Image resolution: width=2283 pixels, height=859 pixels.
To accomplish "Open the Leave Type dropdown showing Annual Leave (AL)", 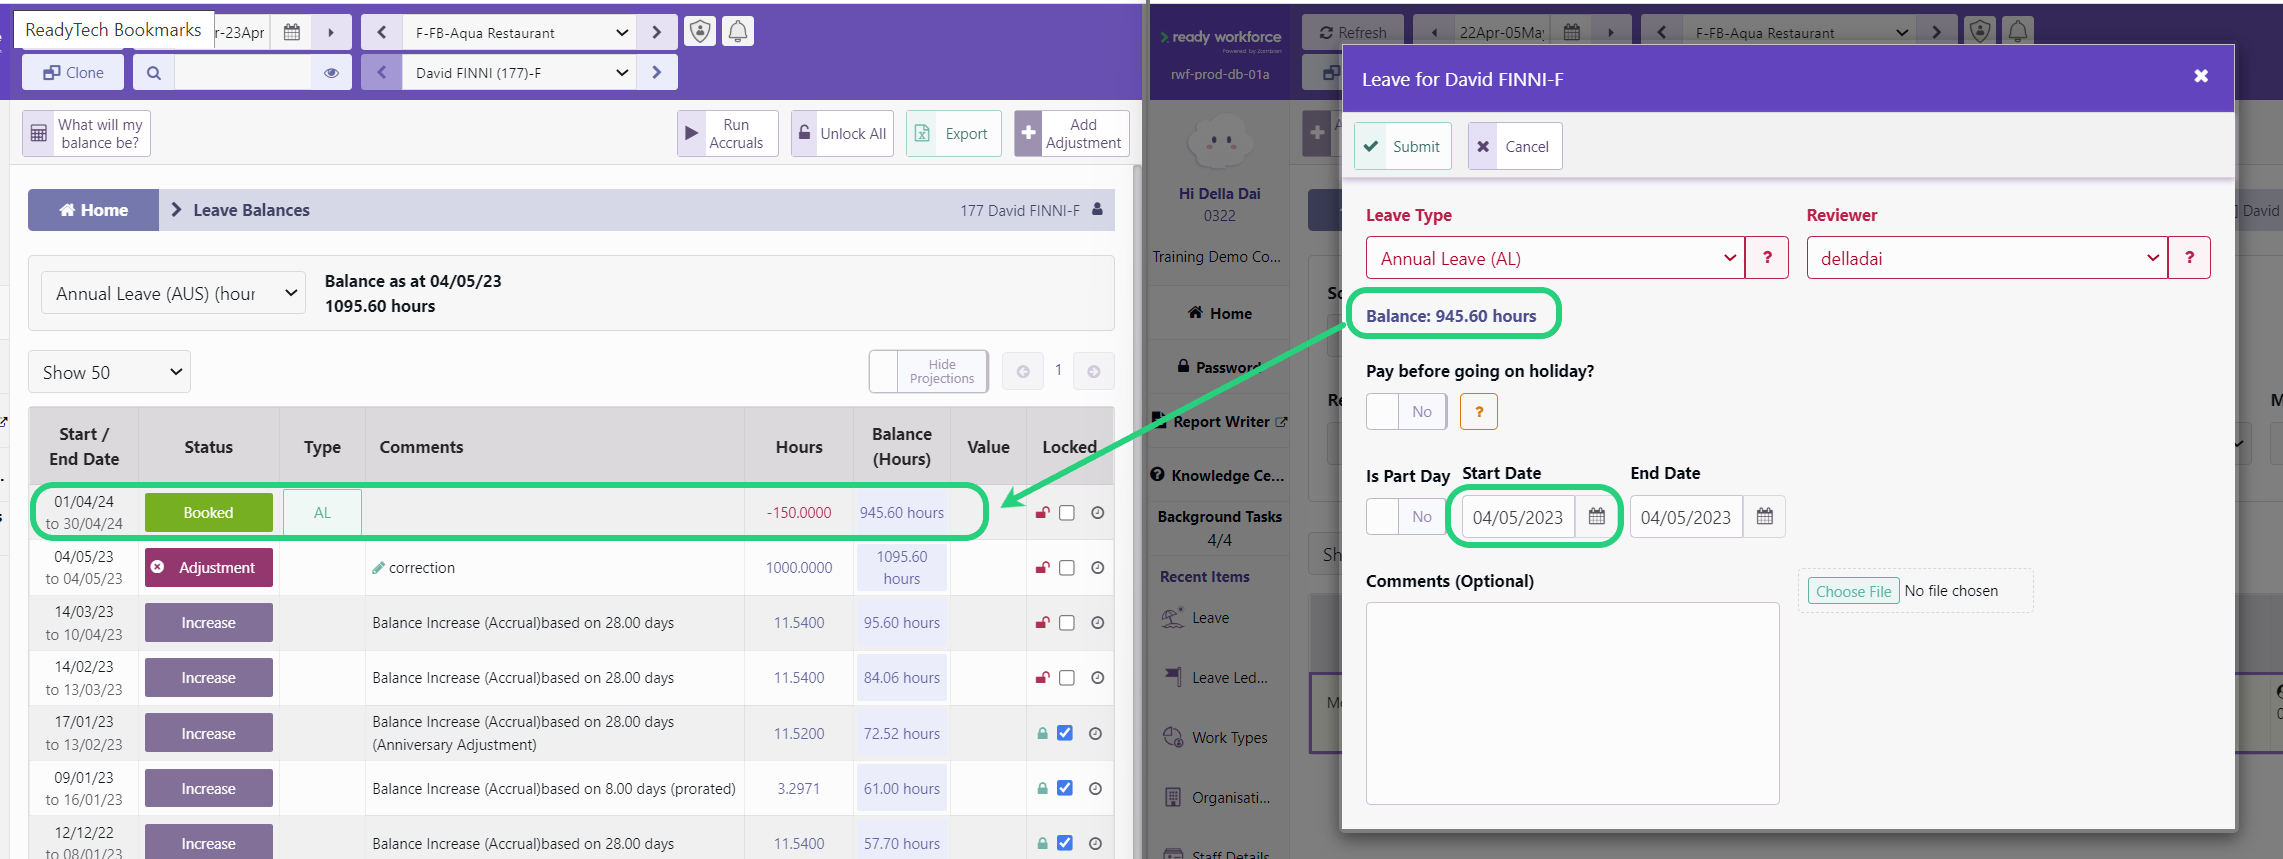I will point(1555,258).
